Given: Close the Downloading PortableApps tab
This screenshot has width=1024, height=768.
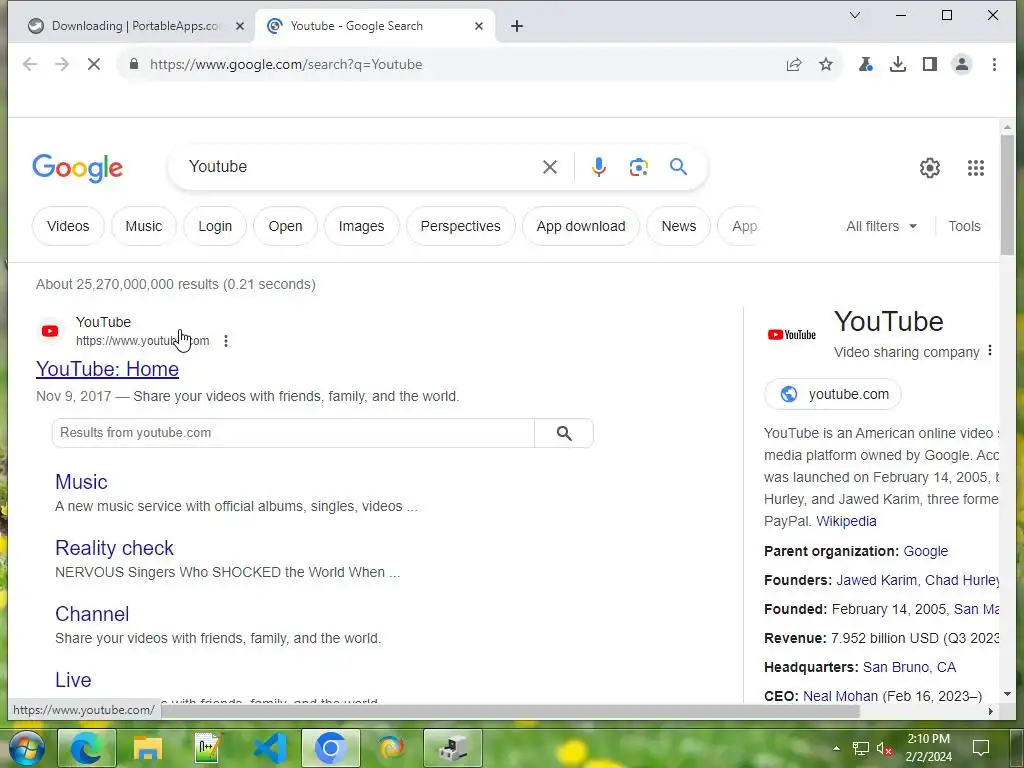Looking at the screenshot, I should 240,26.
